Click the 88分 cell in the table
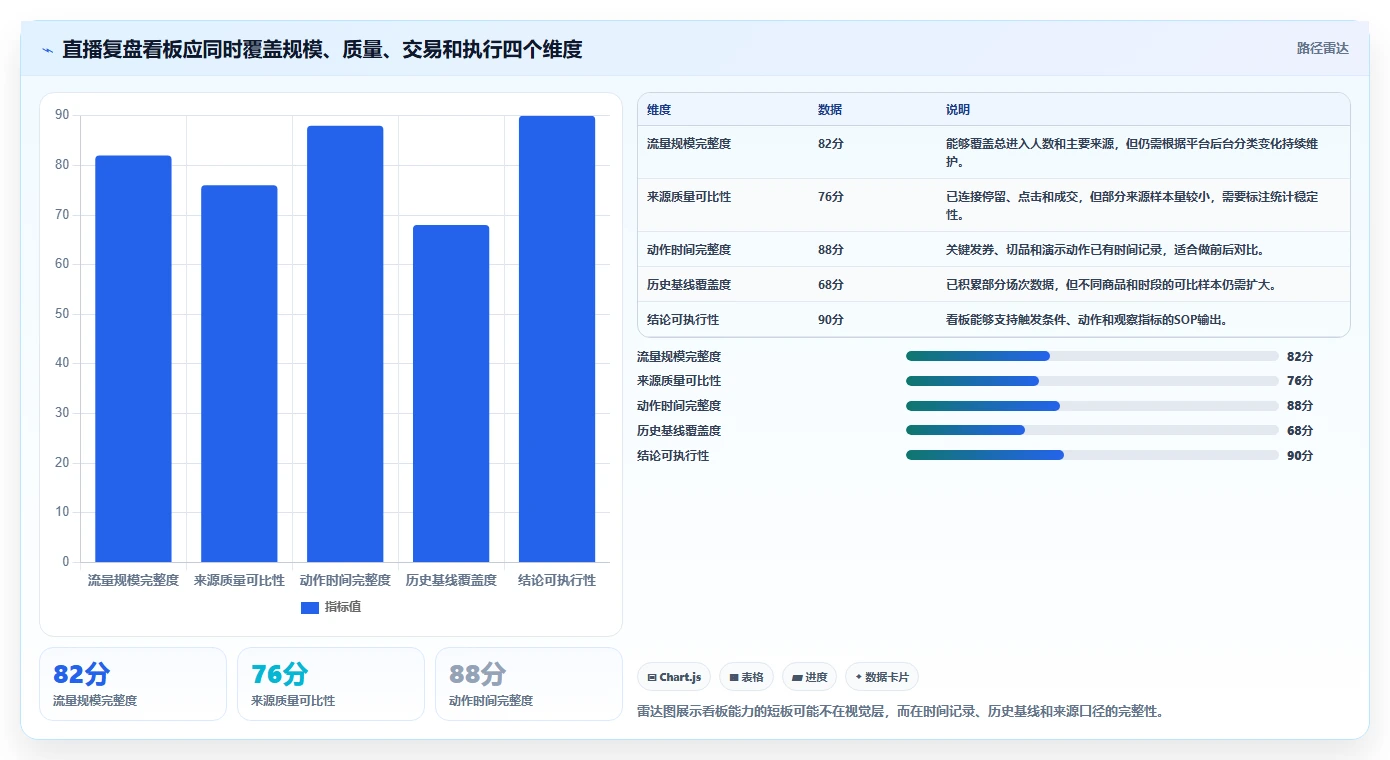Image resolution: width=1390 pixels, height=760 pixels. pyautogui.click(x=831, y=250)
